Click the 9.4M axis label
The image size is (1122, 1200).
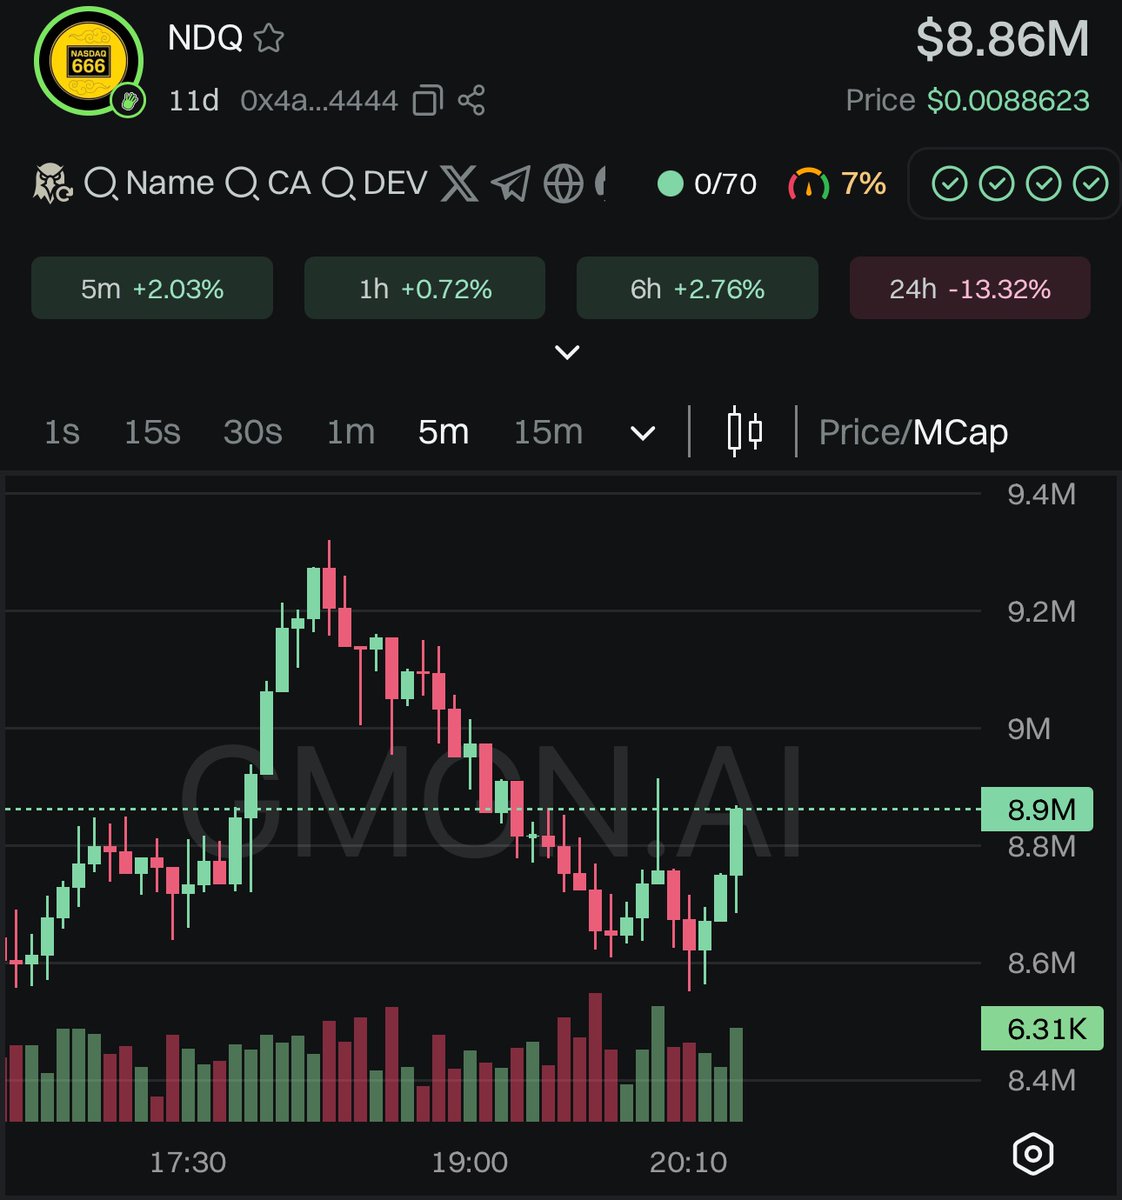tap(1042, 494)
